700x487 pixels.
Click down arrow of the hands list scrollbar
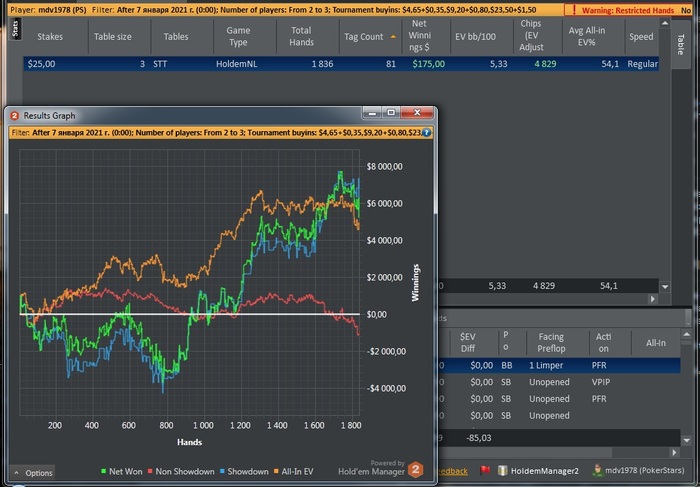pyautogui.click(x=687, y=441)
